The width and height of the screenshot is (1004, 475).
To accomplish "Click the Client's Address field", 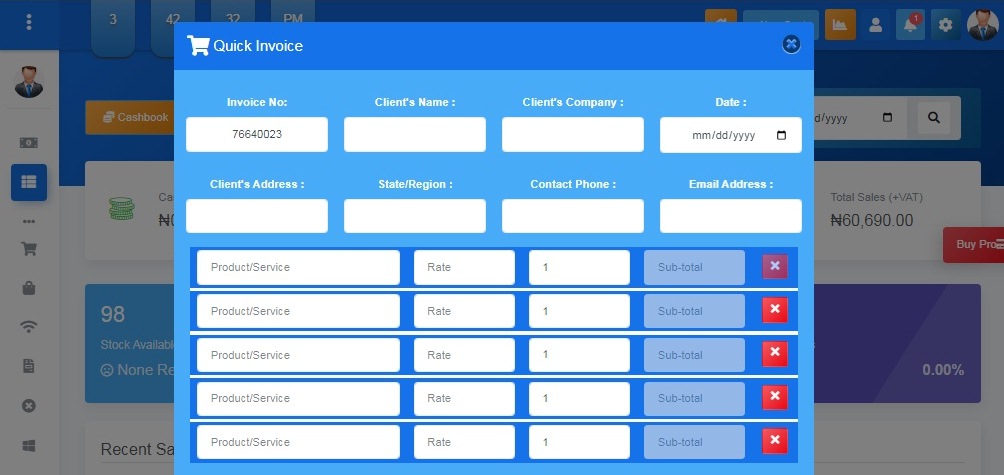I will point(257,216).
